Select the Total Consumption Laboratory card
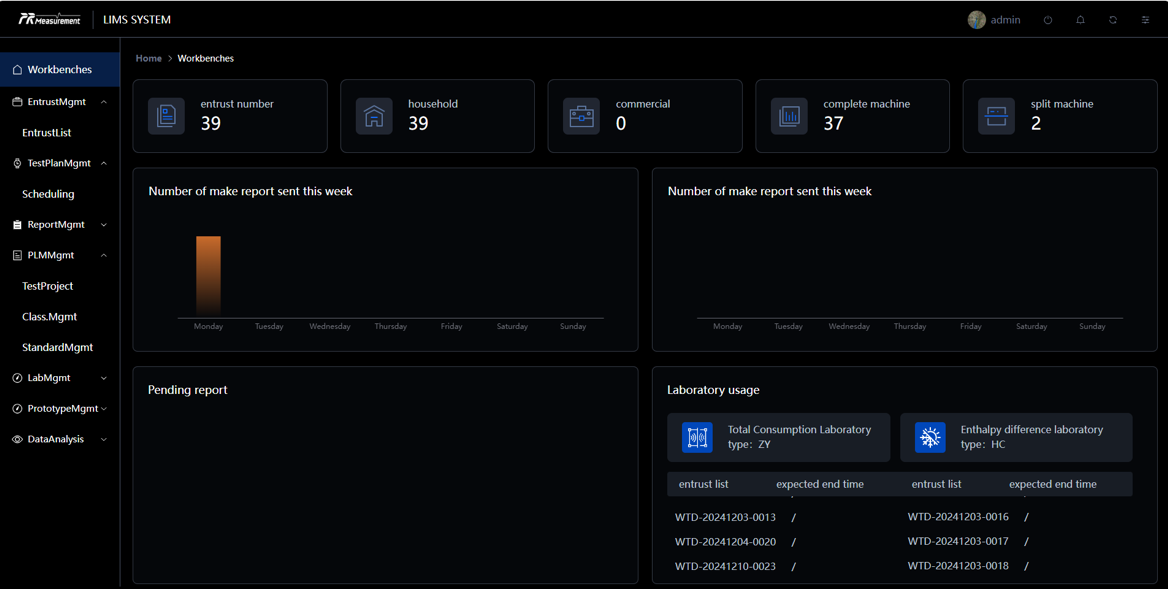 point(779,438)
